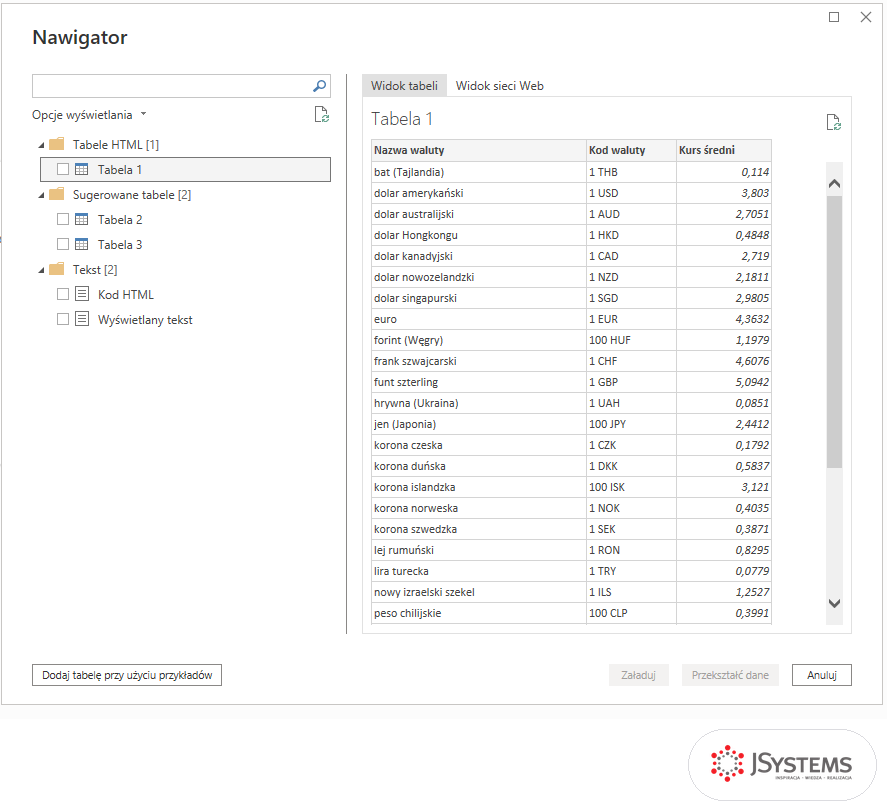Click the Załaduj button
887x811 pixels.
tap(639, 675)
